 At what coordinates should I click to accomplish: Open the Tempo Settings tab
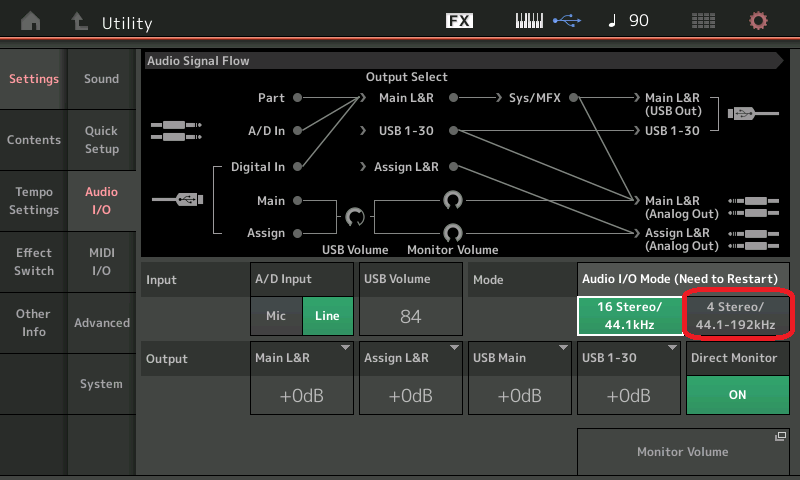[34, 201]
